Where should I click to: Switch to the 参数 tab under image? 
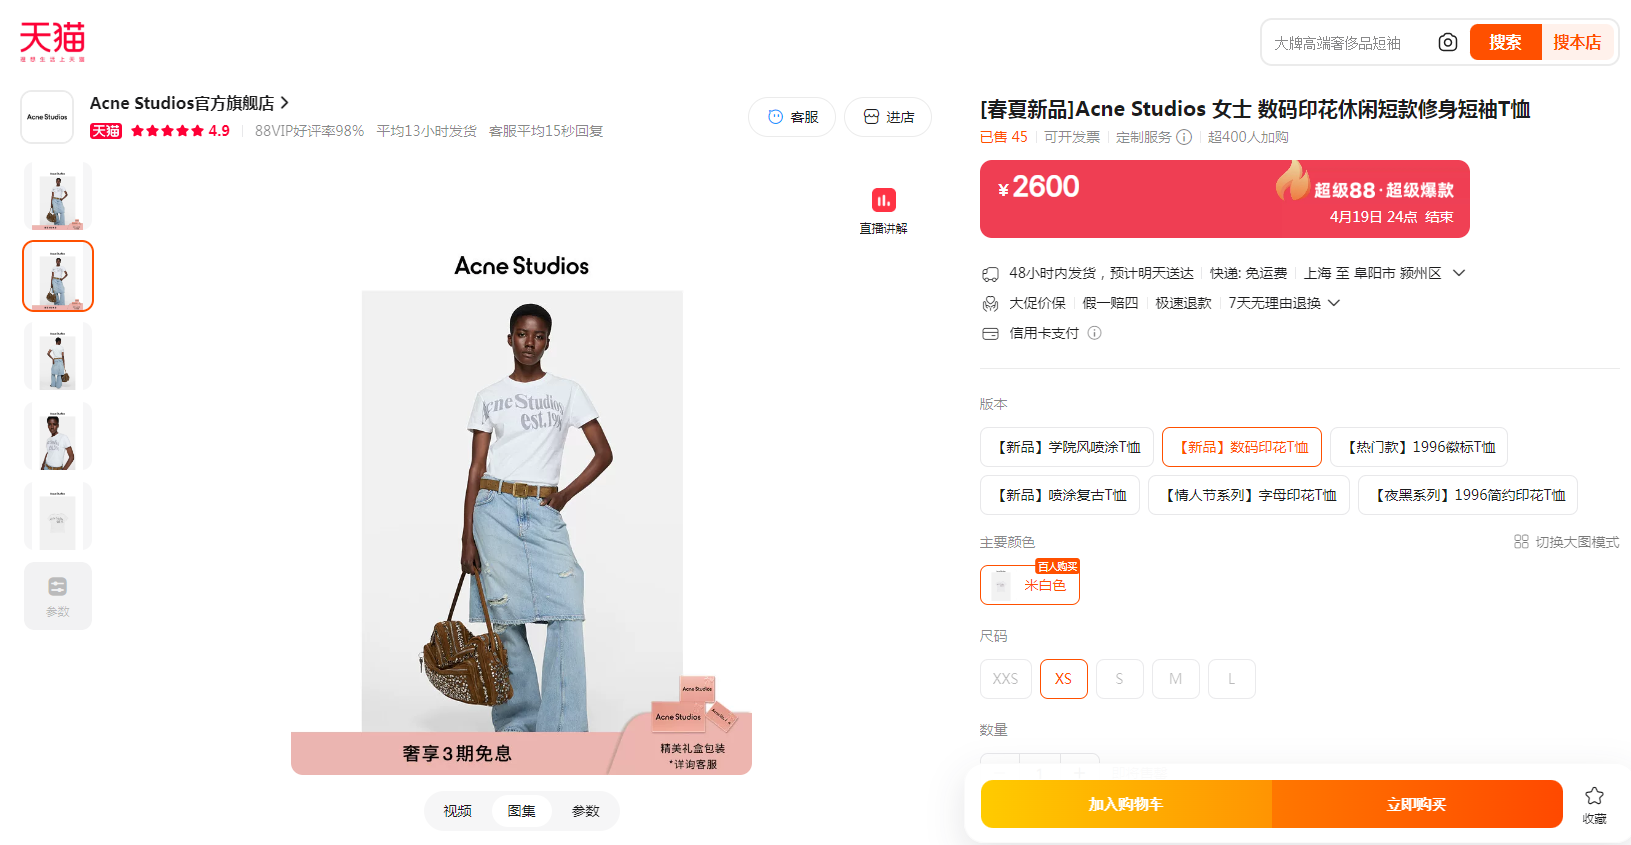586,811
